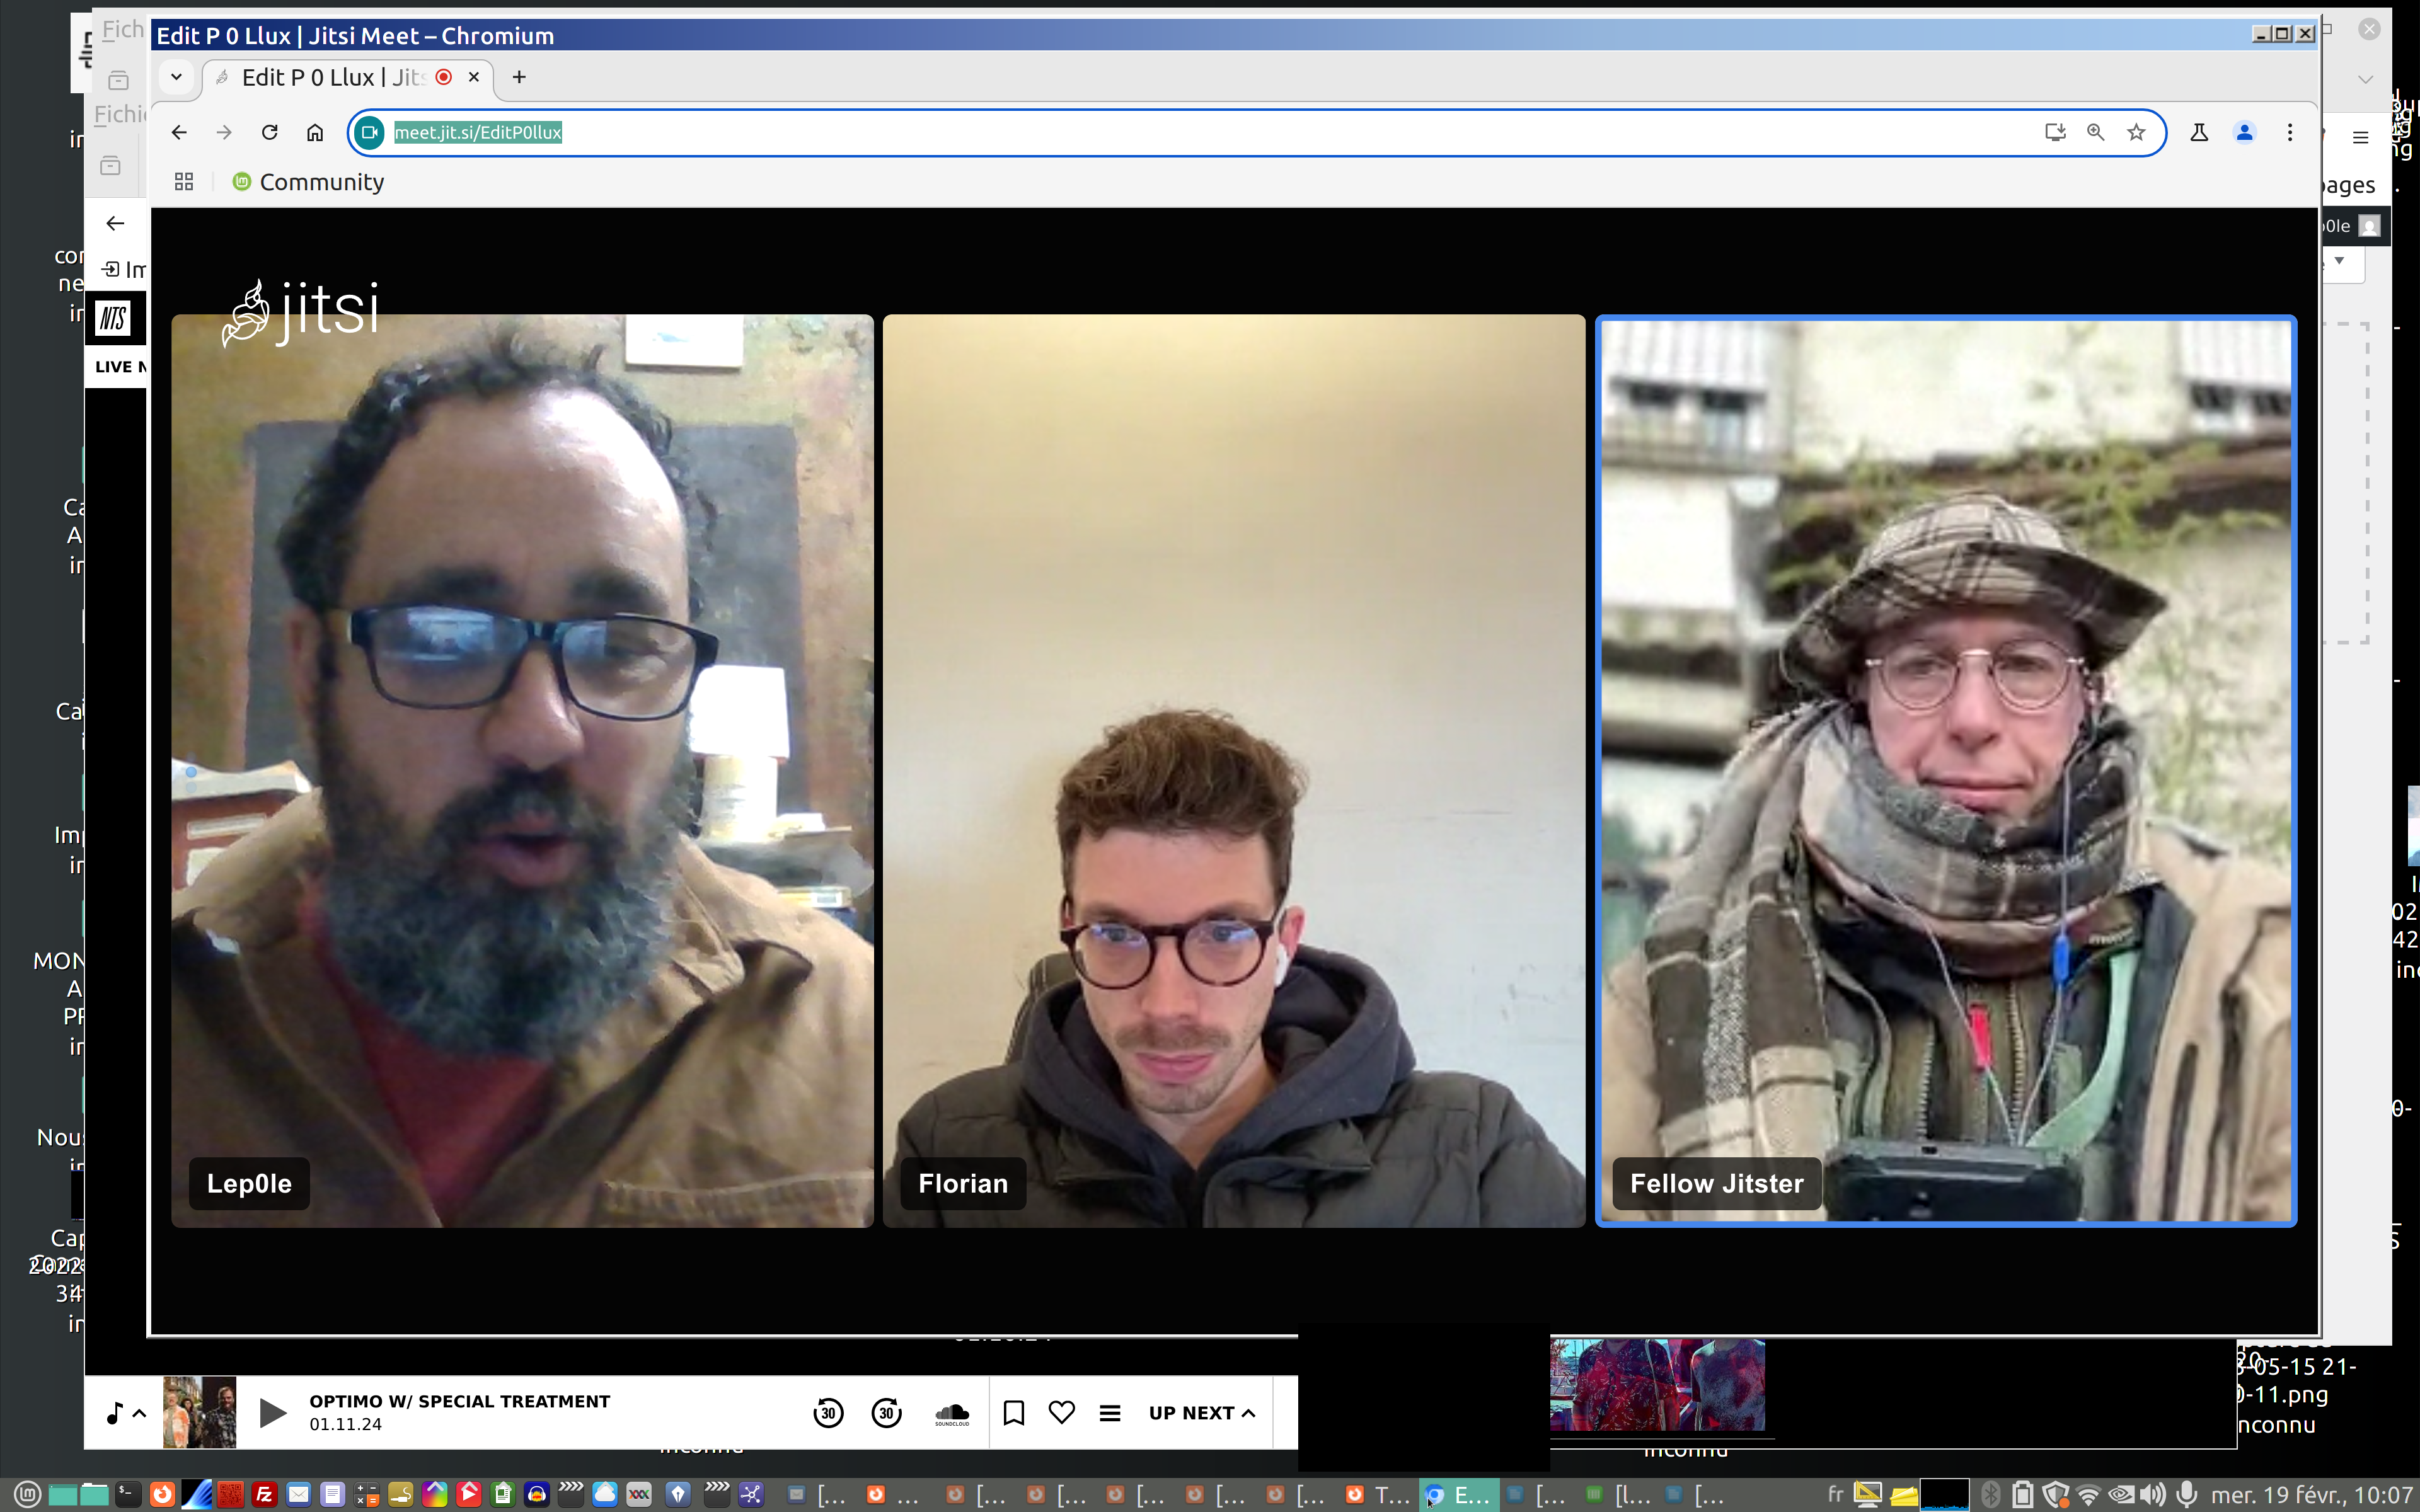
Task: Toggle the heart favorite on the episode
Action: coord(1061,1412)
